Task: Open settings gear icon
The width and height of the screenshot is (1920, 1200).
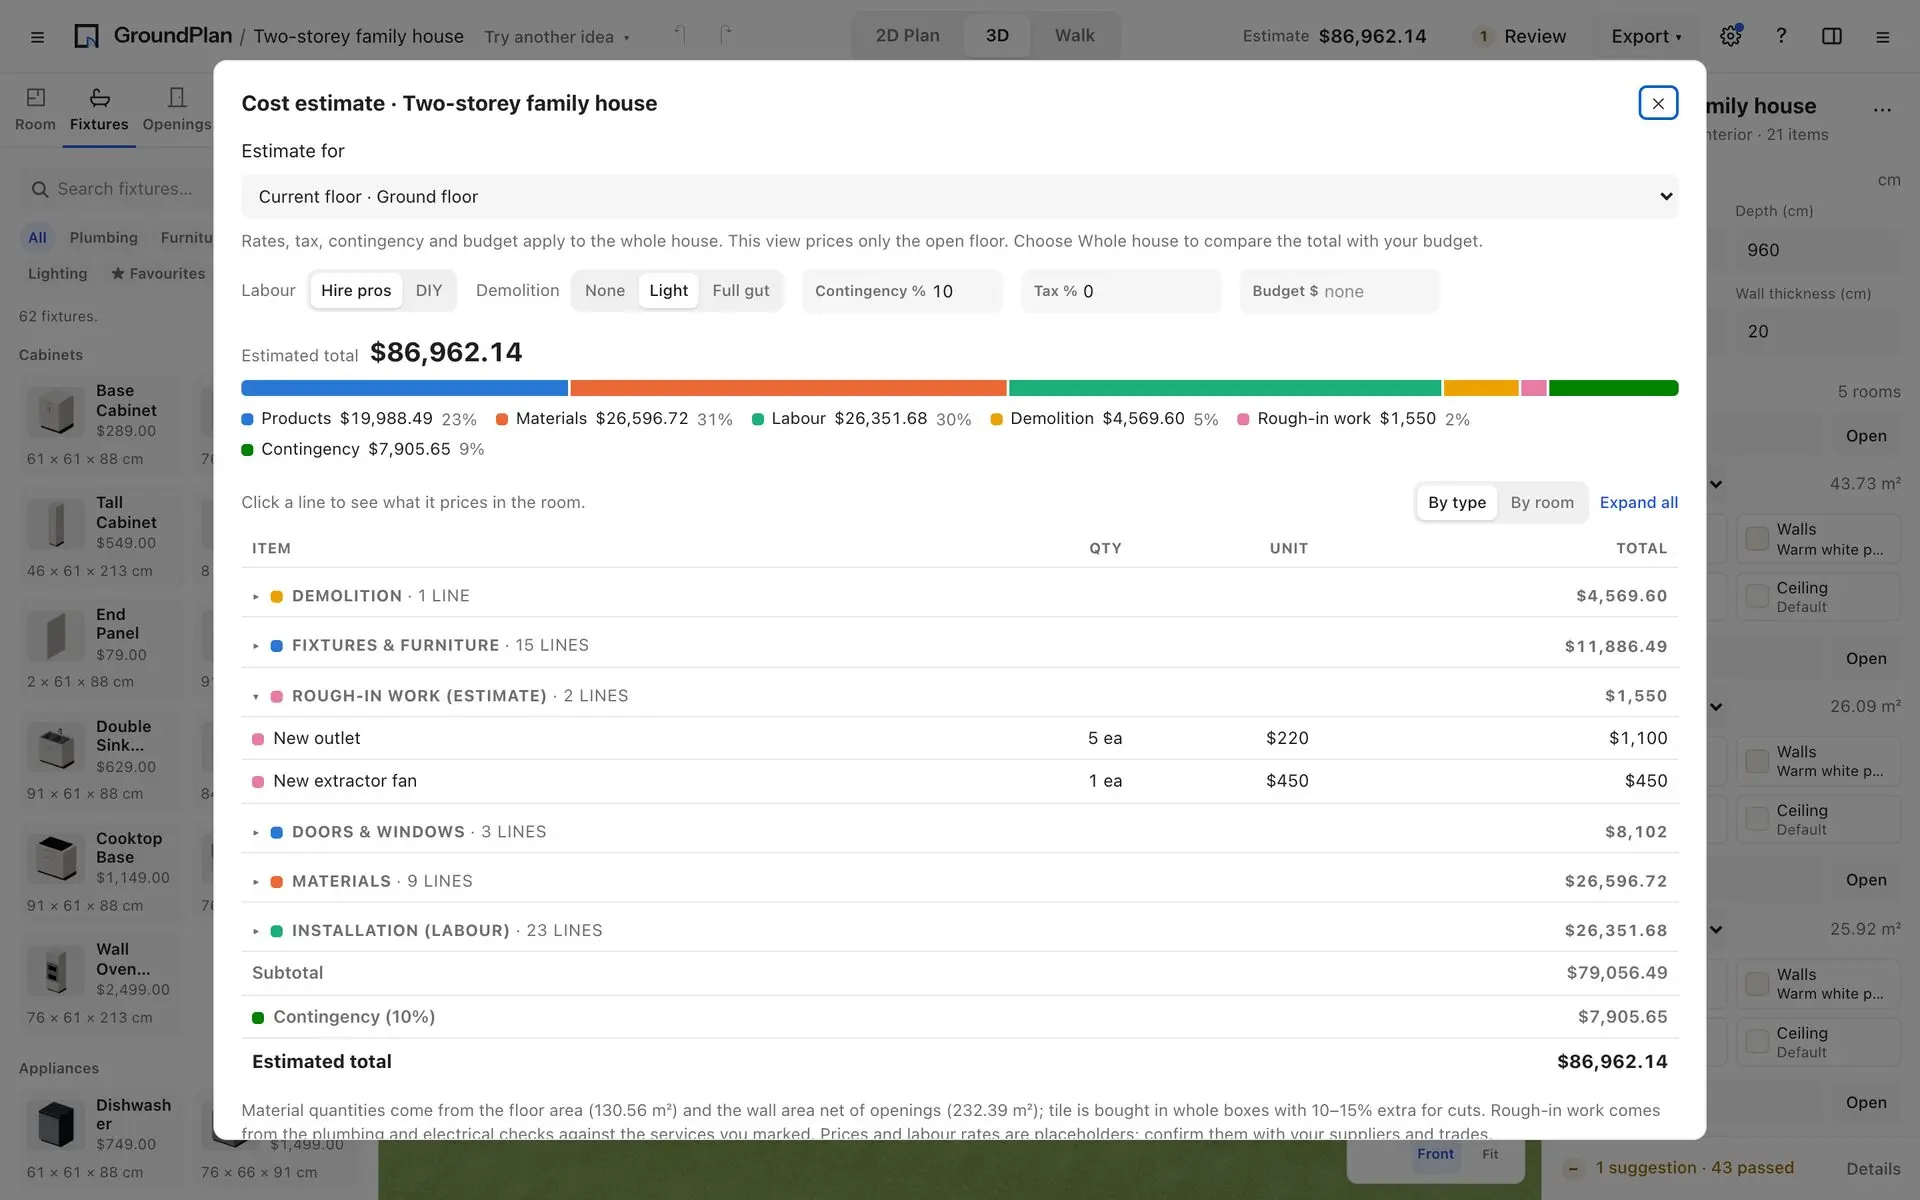Action: click(1731, 36)
